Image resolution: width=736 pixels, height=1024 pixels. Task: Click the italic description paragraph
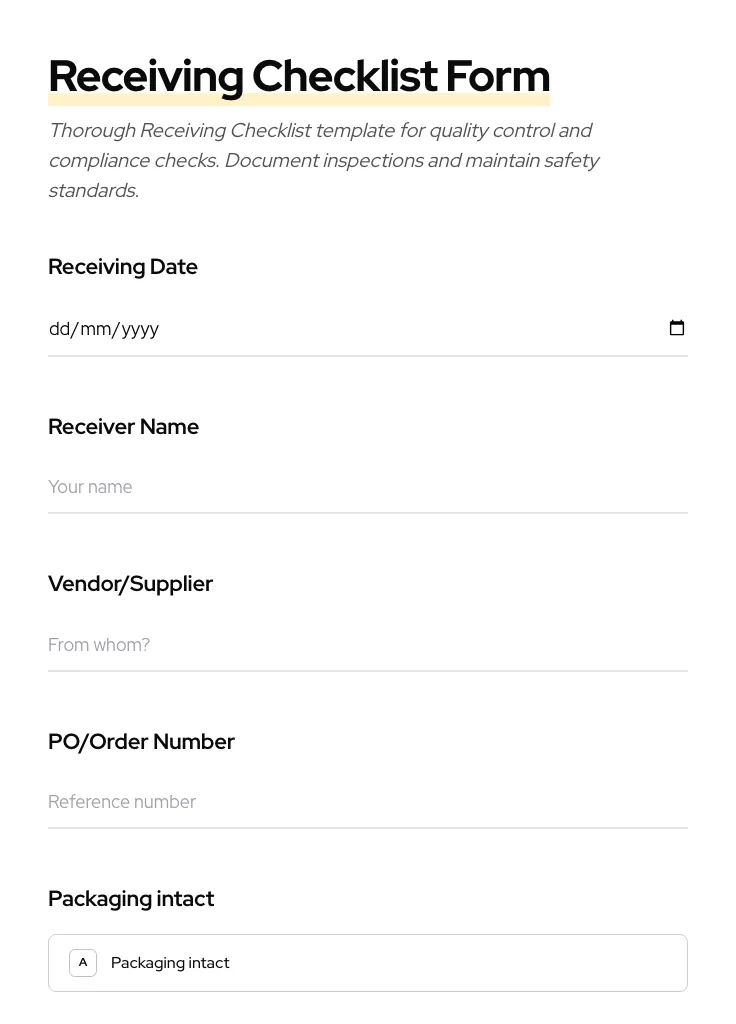pos(324,160)
